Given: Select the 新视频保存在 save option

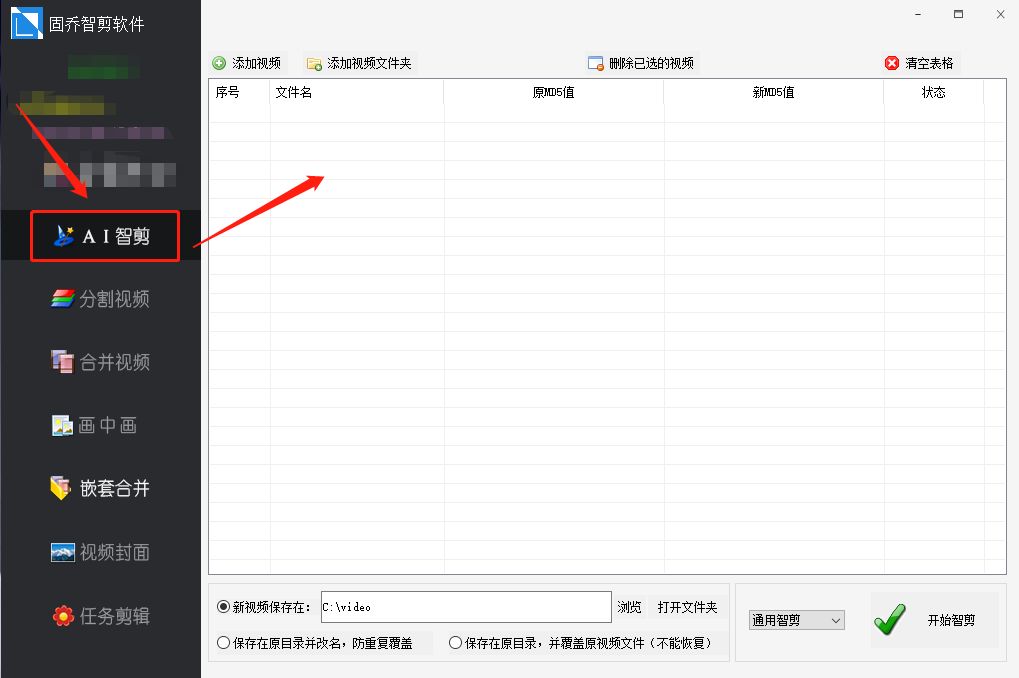Looking at the screenshot, I should coord(223,607).
